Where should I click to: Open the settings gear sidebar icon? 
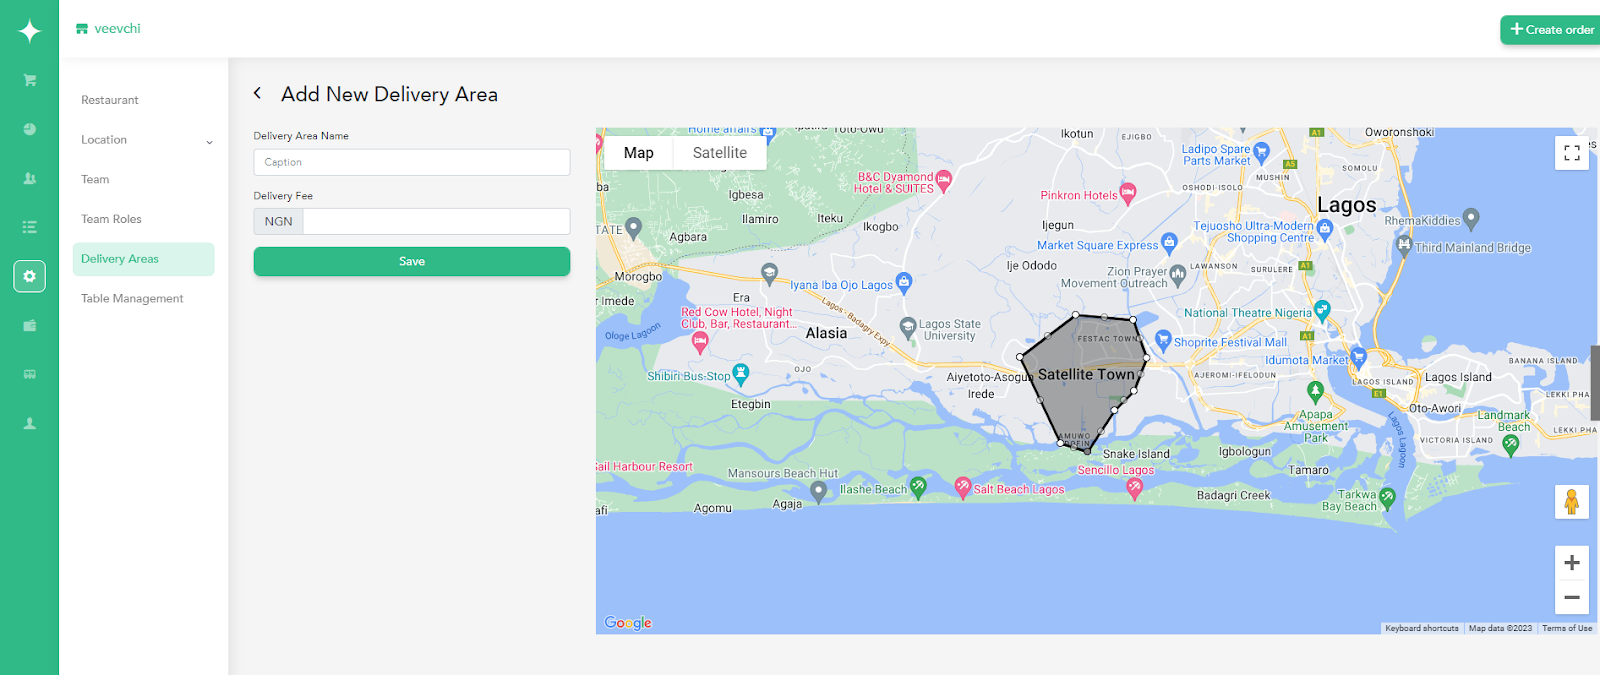click(30, 276)
